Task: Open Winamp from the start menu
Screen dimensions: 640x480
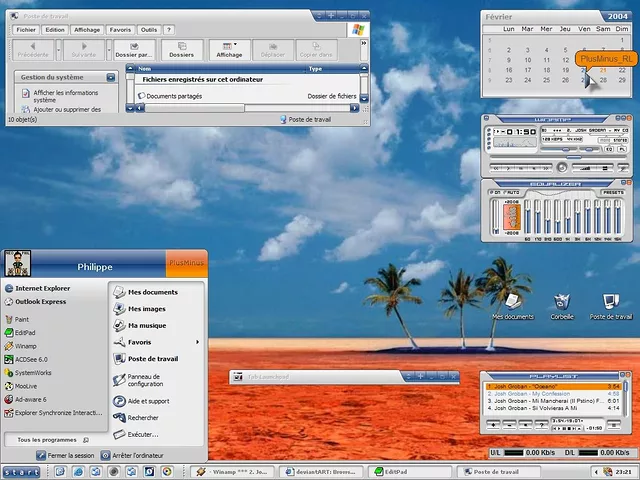Action: [x=26, y=346]
